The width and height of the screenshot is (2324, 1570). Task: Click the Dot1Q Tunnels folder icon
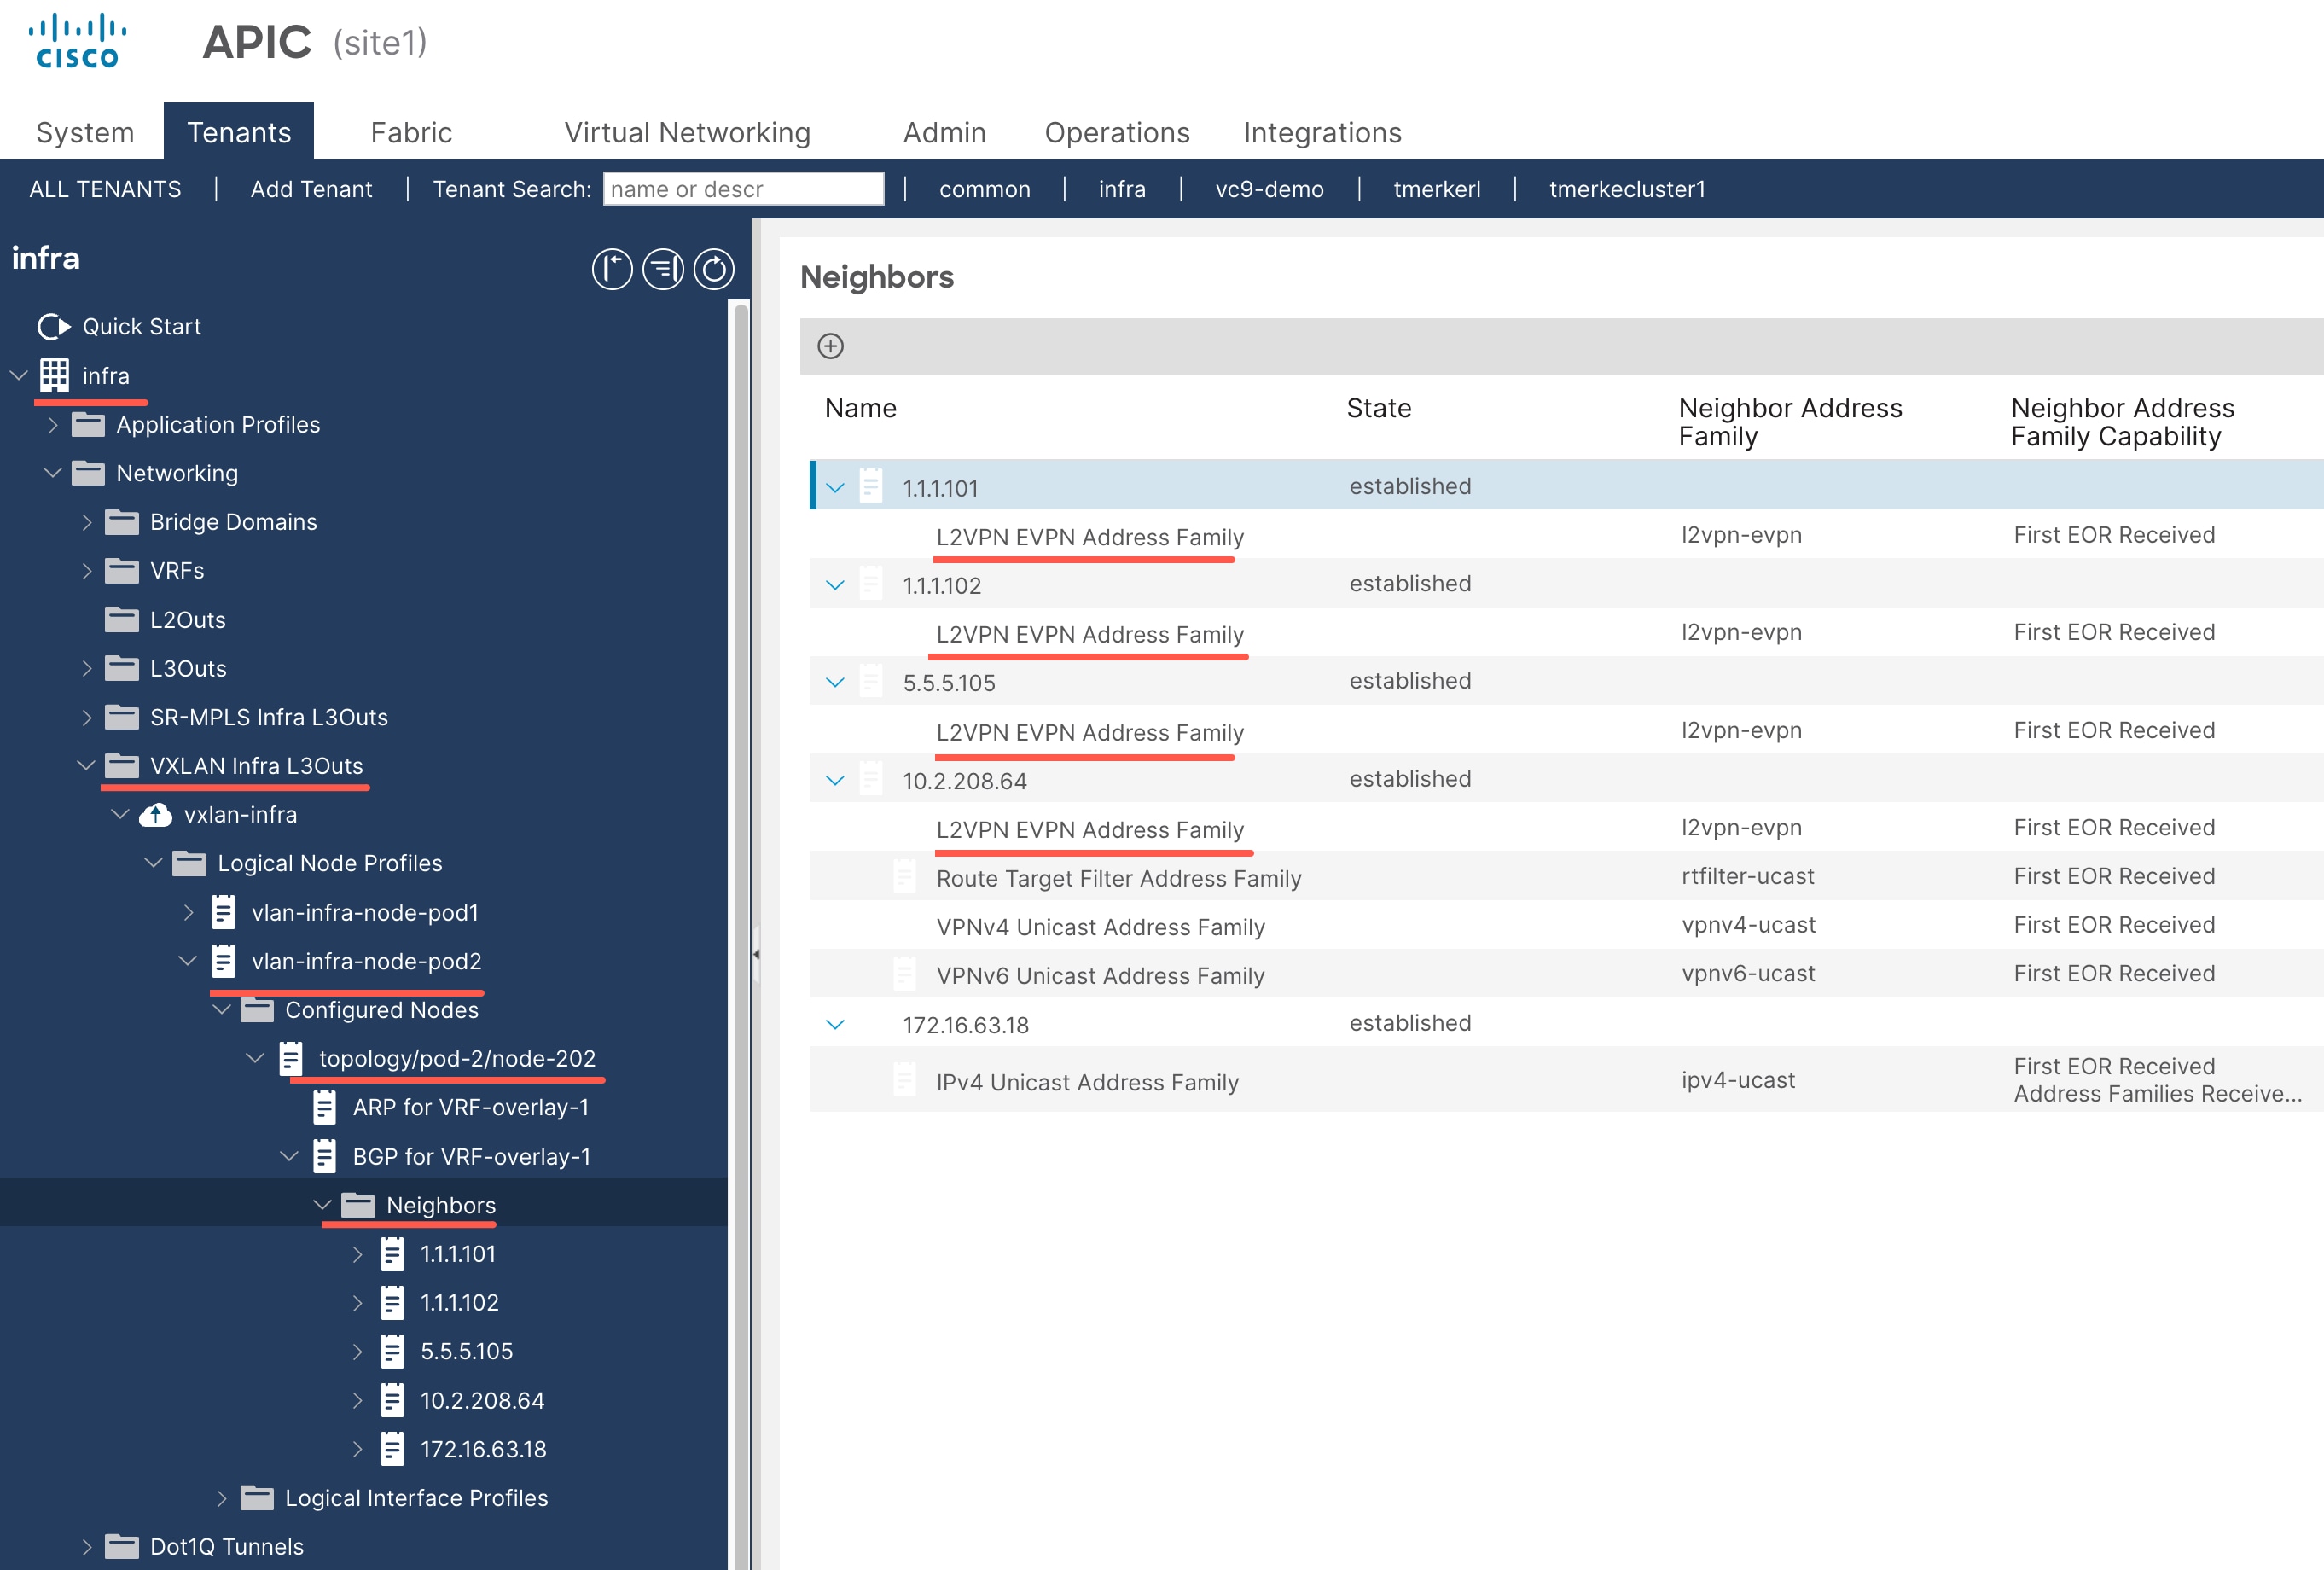tap(122, 1547)
